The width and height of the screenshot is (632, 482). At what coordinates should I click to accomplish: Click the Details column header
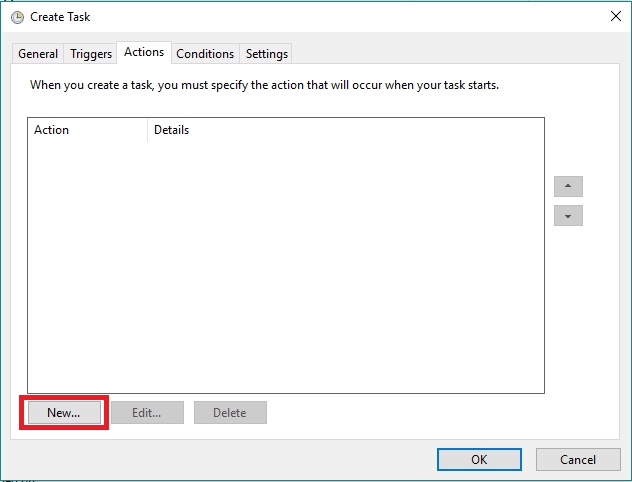pos(172,130)
